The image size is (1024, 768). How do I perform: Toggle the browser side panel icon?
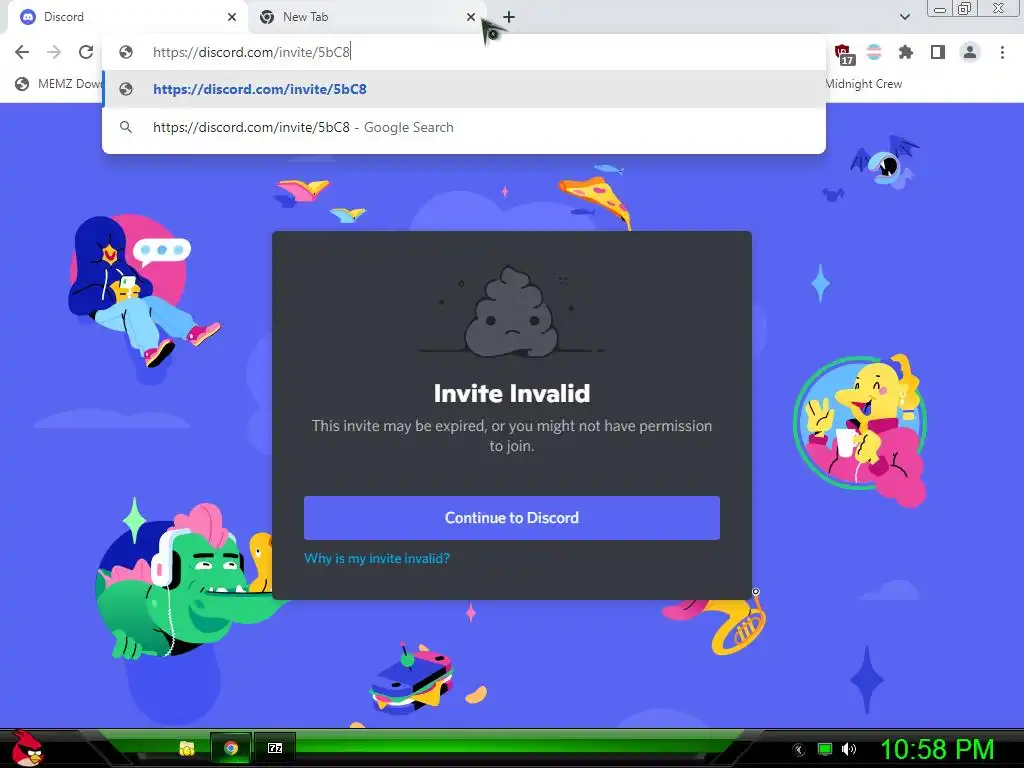pos(938,52)
